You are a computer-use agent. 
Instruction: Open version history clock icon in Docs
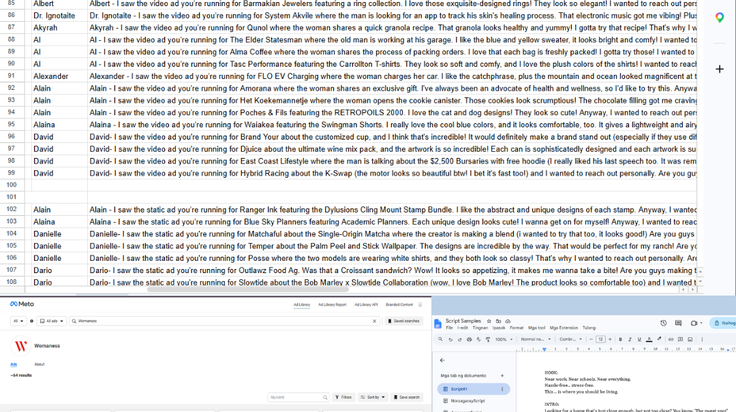[x=663, y=323]
